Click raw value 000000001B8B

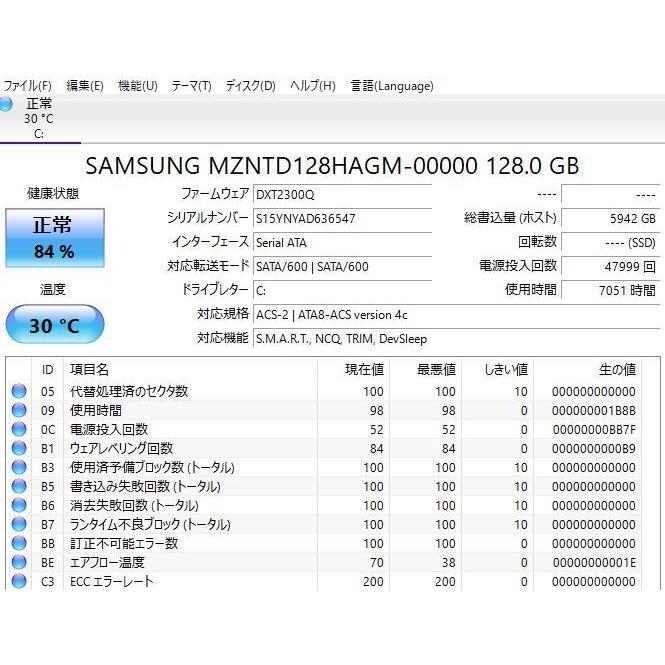pos(594,411)
